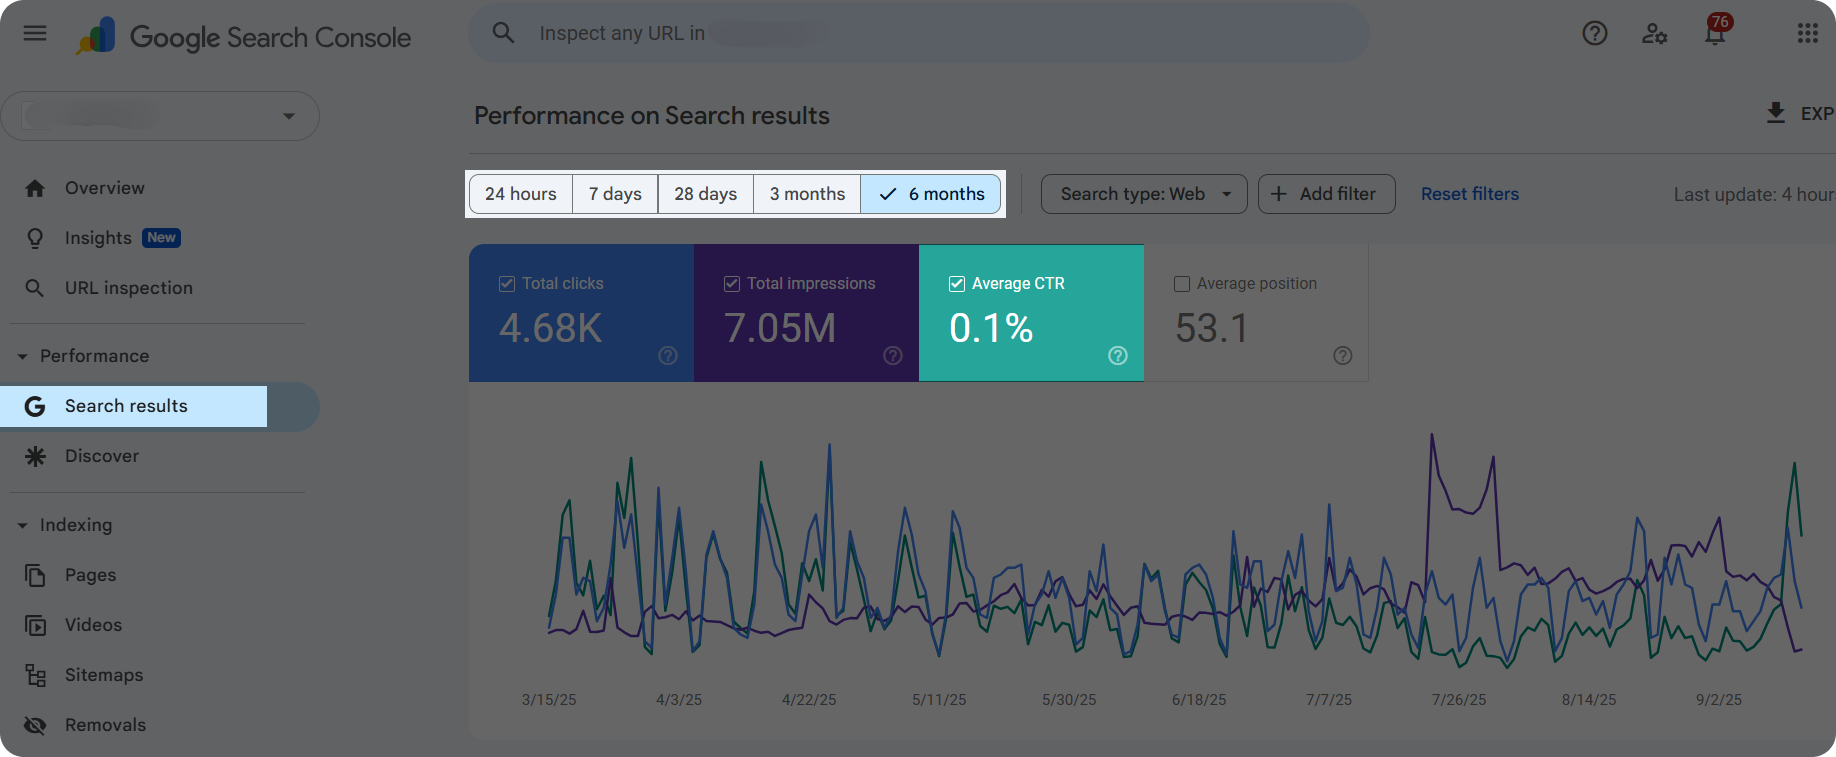Uncheck the Total impressions checkbox
The width and height of the screenshot is (1836, 757).
732,284
